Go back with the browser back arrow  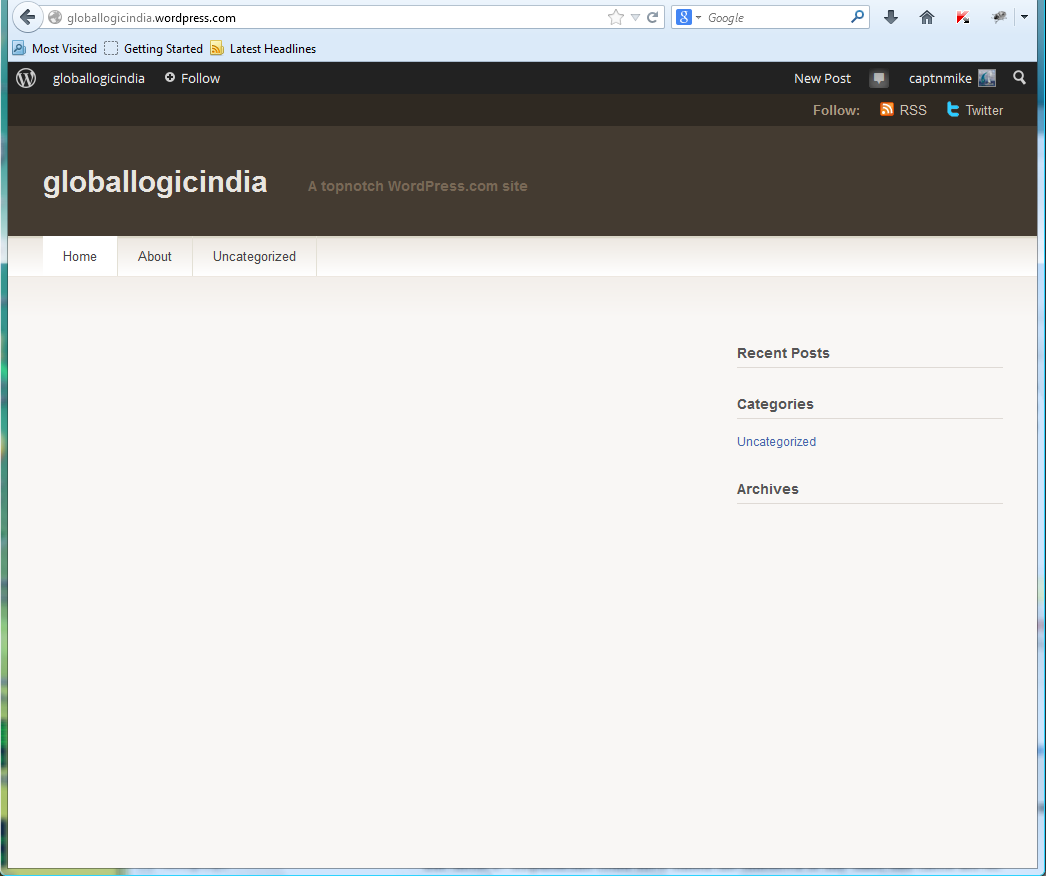pos(28,17)
